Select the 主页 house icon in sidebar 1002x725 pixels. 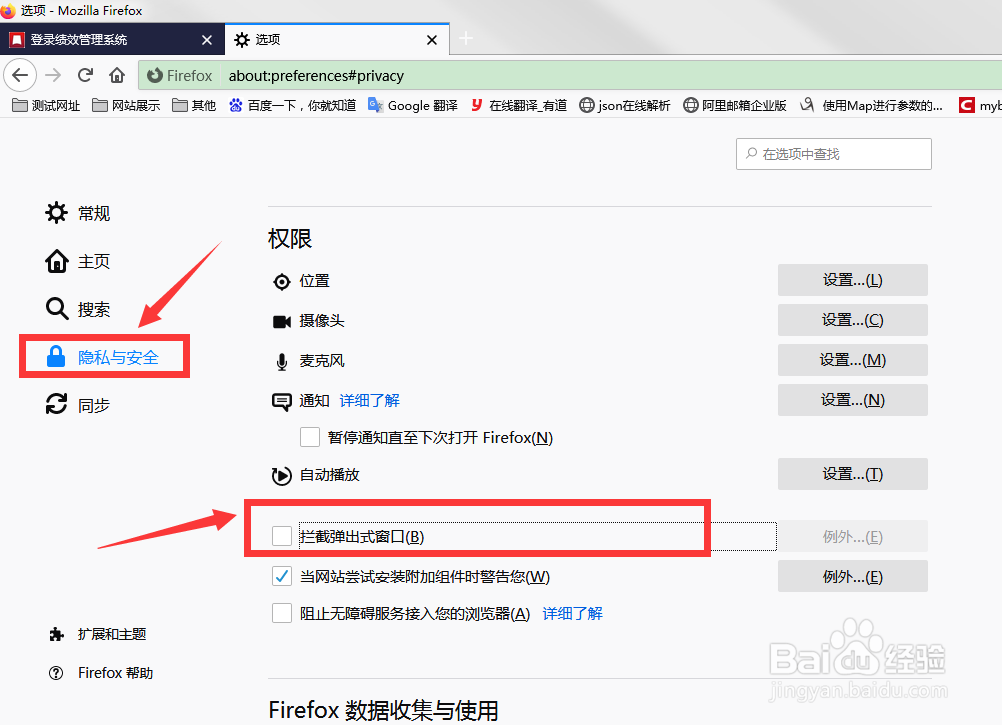tap(56, 261)
